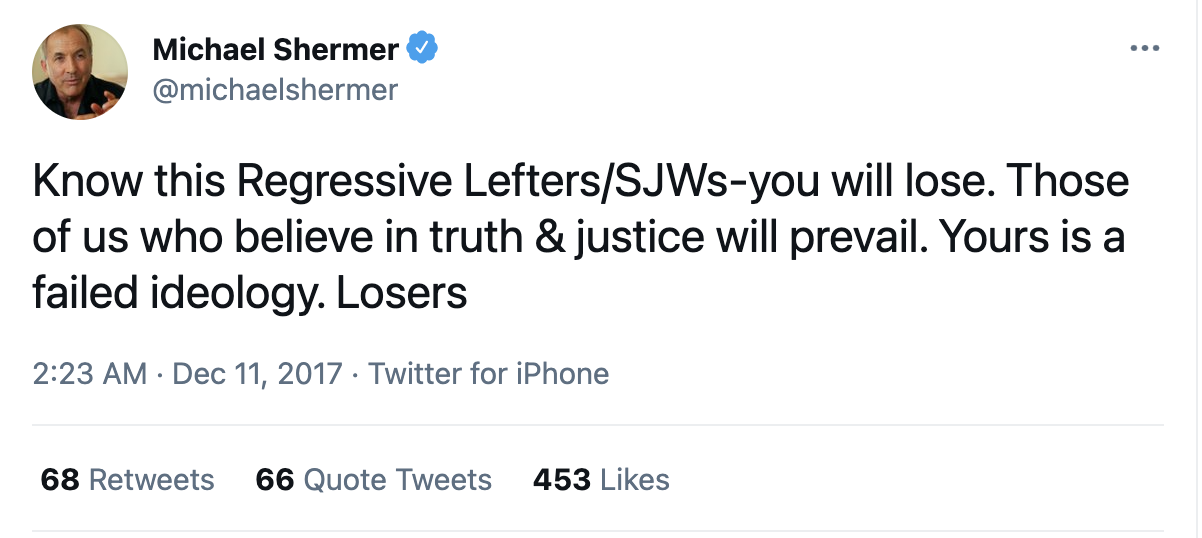This screenshot has height=538, width=1202.
Task: Click the bold number 68
Action: (x=60, y=480)
